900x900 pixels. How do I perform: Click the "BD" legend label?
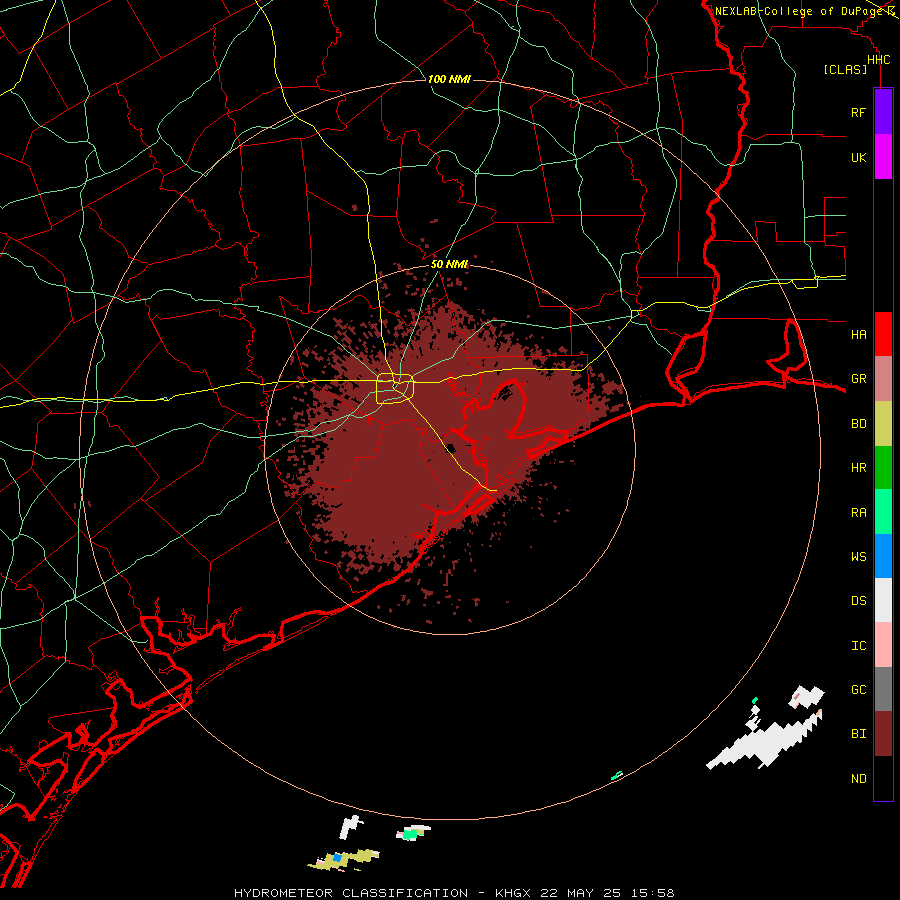tap(858, 424)
